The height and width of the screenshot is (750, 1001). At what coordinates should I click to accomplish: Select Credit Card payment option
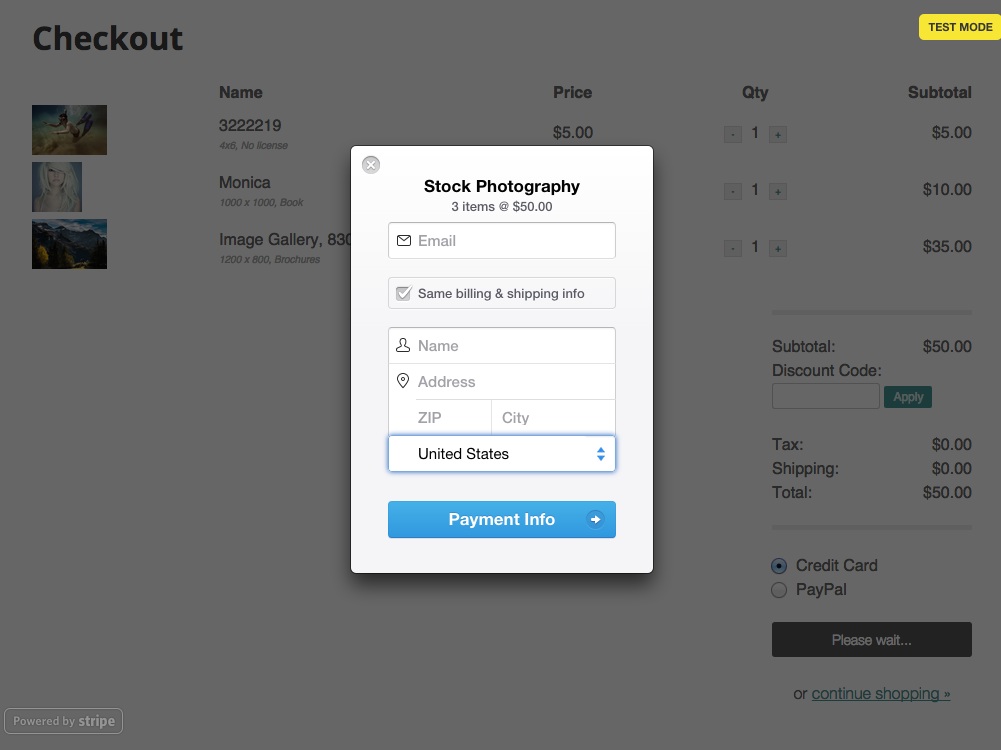(779, 566)
